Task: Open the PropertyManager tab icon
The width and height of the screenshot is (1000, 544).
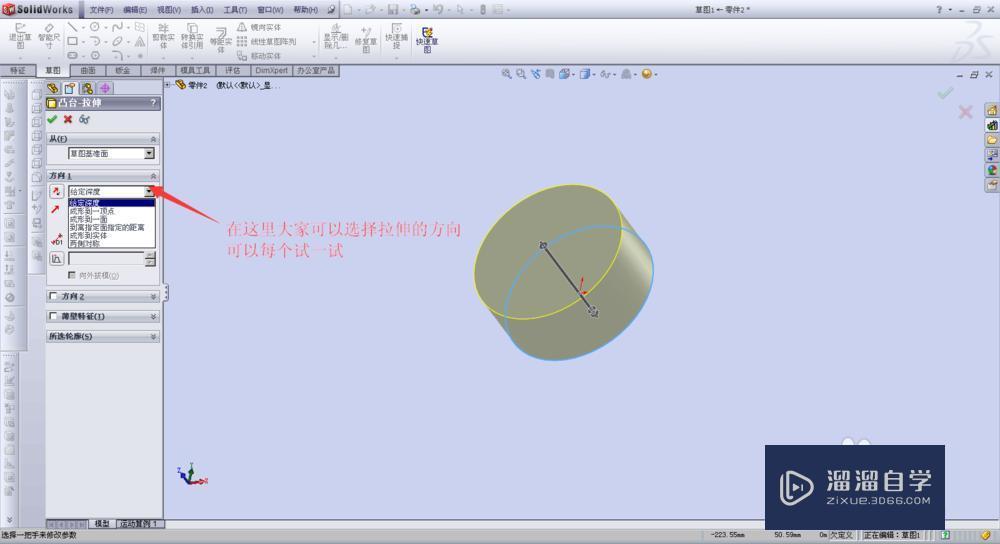Action: pos(70,88)
